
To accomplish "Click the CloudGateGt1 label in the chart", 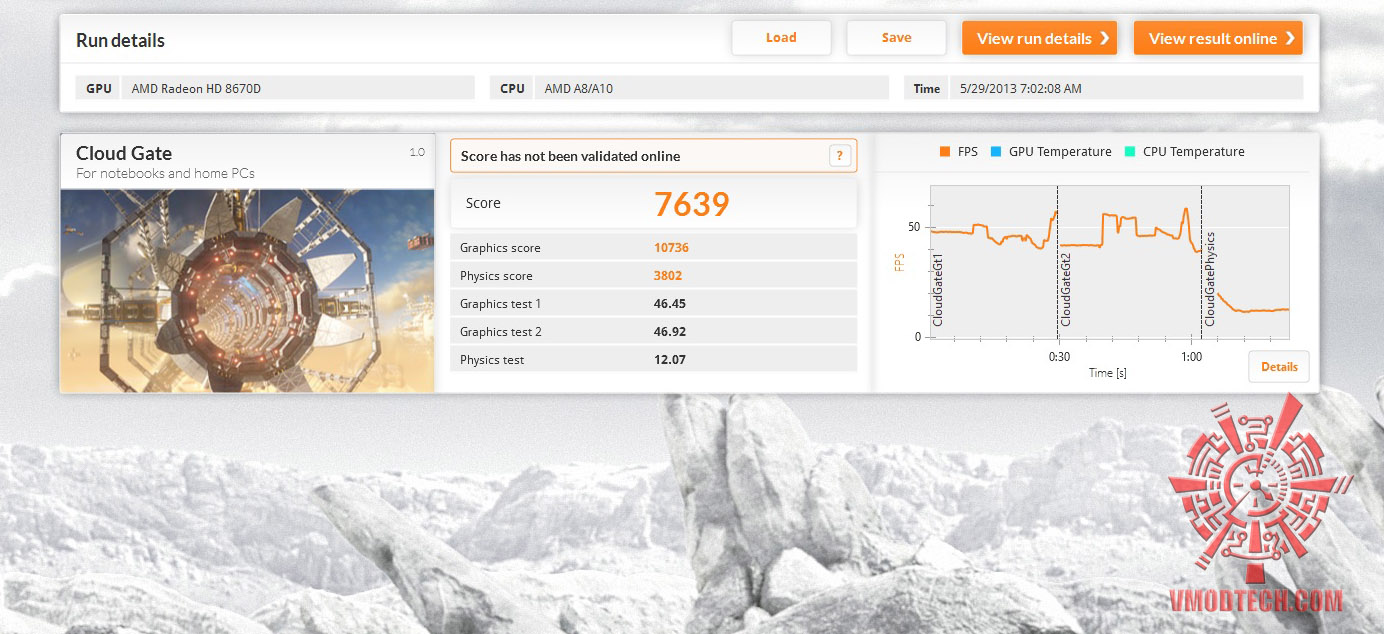I will (938, 289).
